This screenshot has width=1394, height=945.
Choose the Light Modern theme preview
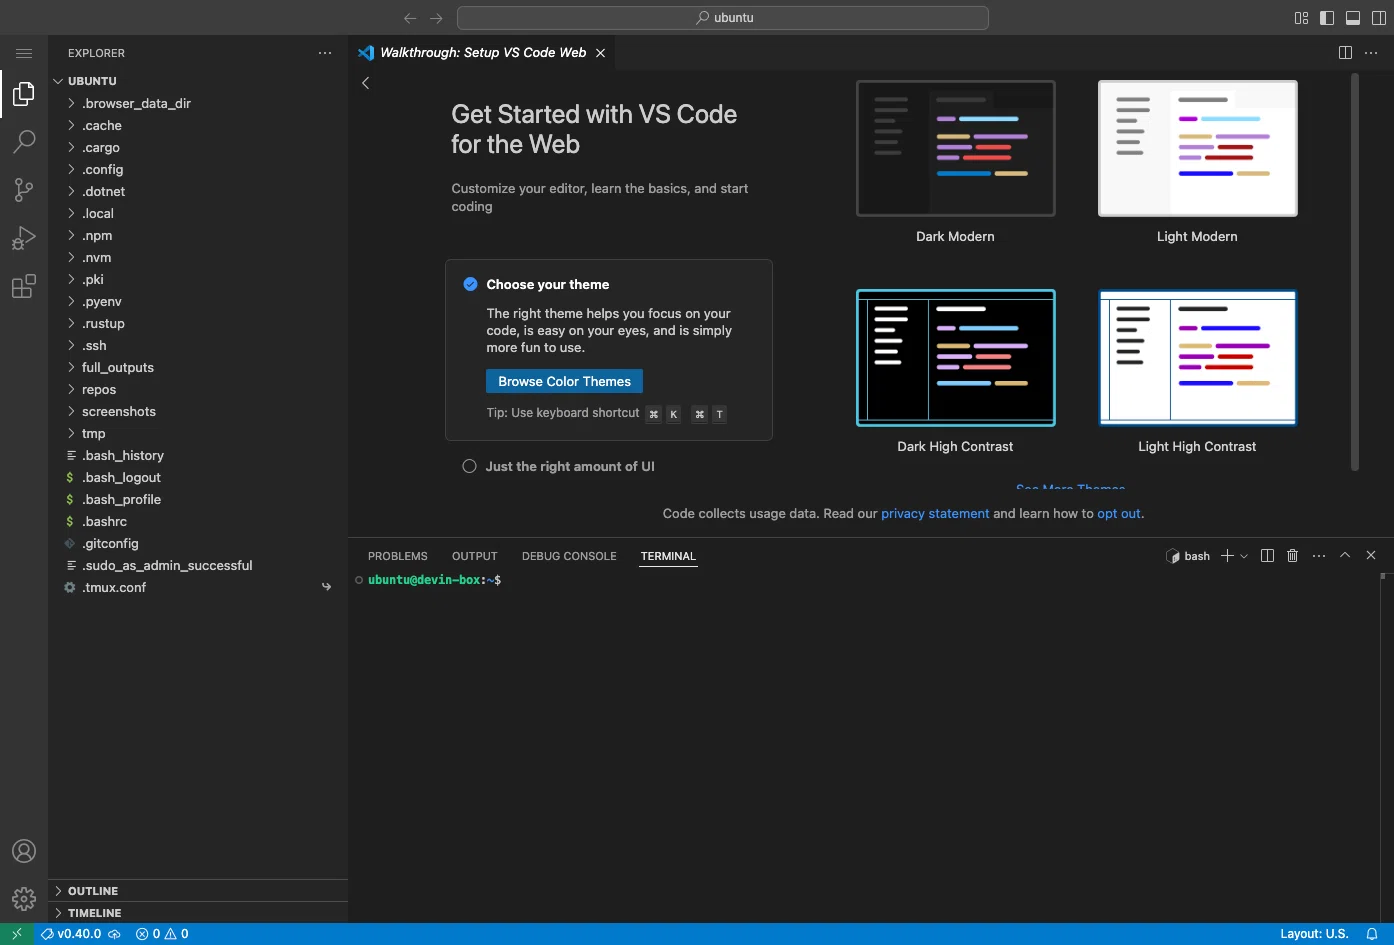(x=1197, y=149)
